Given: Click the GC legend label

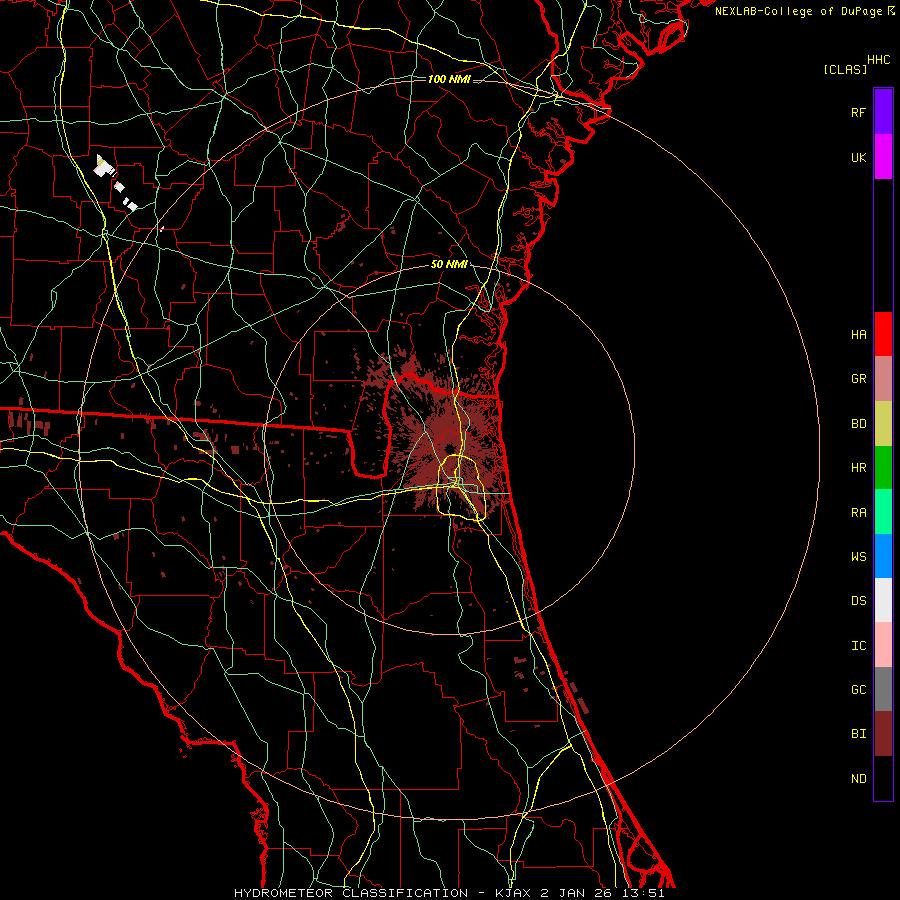Looking at the screenshot, I should 858,689.
